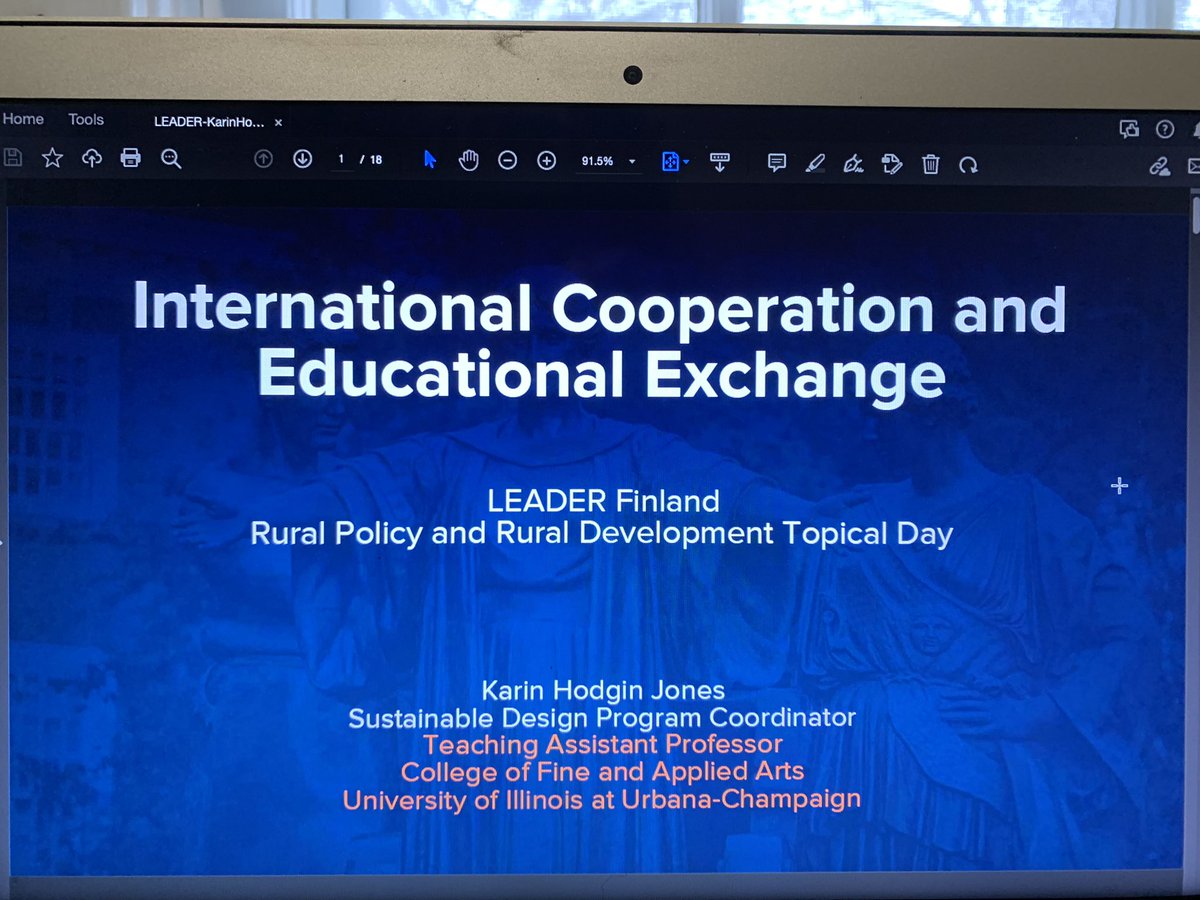Close the LEADER-KarinHo... document tab
This screenshot has height=900, width=1200.
click(x=279, y=122)
